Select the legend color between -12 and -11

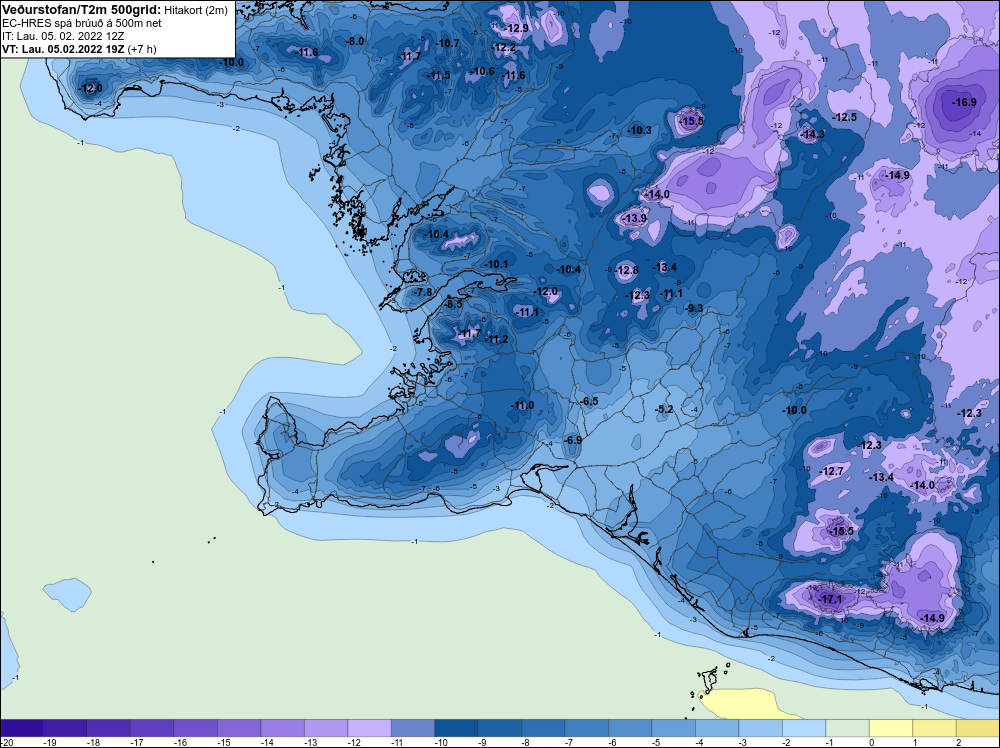[369, 728]
